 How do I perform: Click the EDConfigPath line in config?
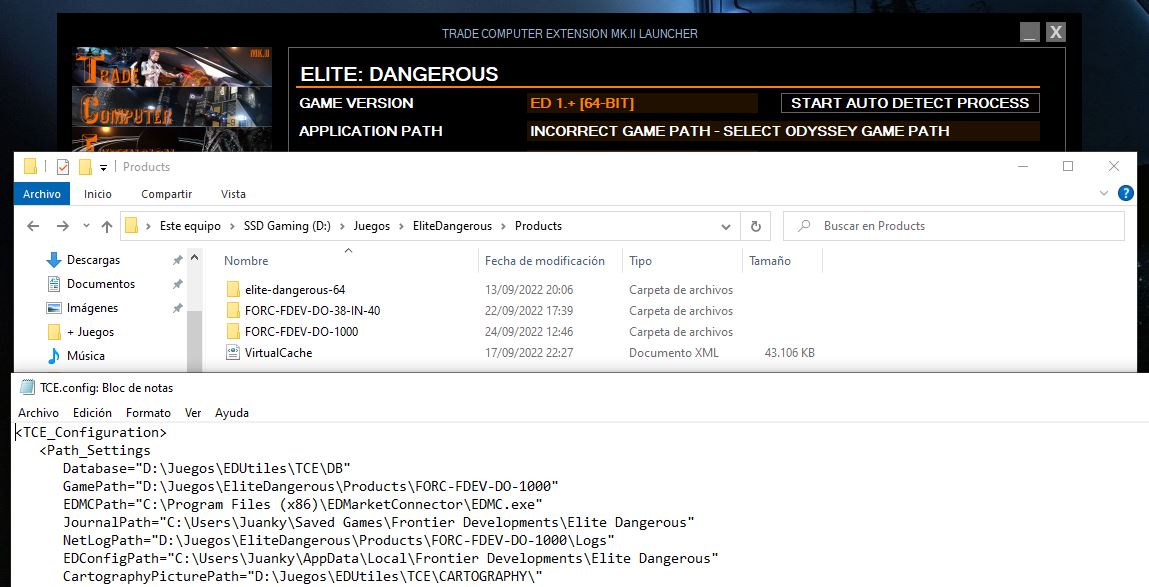coord(391,558)
